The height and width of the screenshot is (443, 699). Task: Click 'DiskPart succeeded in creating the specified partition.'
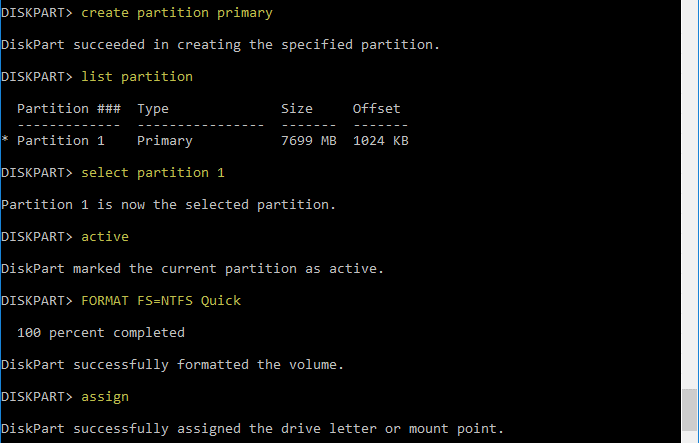click(x=220, y=45)
